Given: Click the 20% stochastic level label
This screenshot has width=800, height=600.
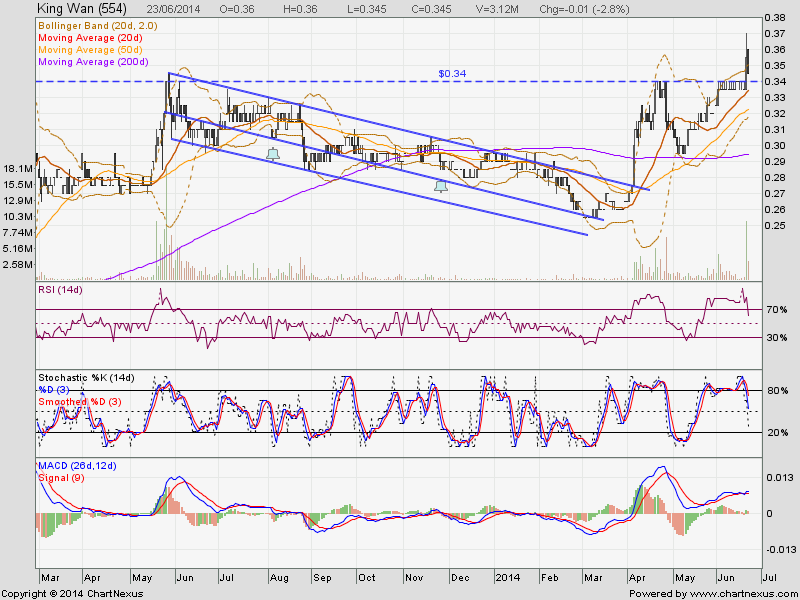Looking at the screenshot, I should pyautogui.click(x=777, y=433).
